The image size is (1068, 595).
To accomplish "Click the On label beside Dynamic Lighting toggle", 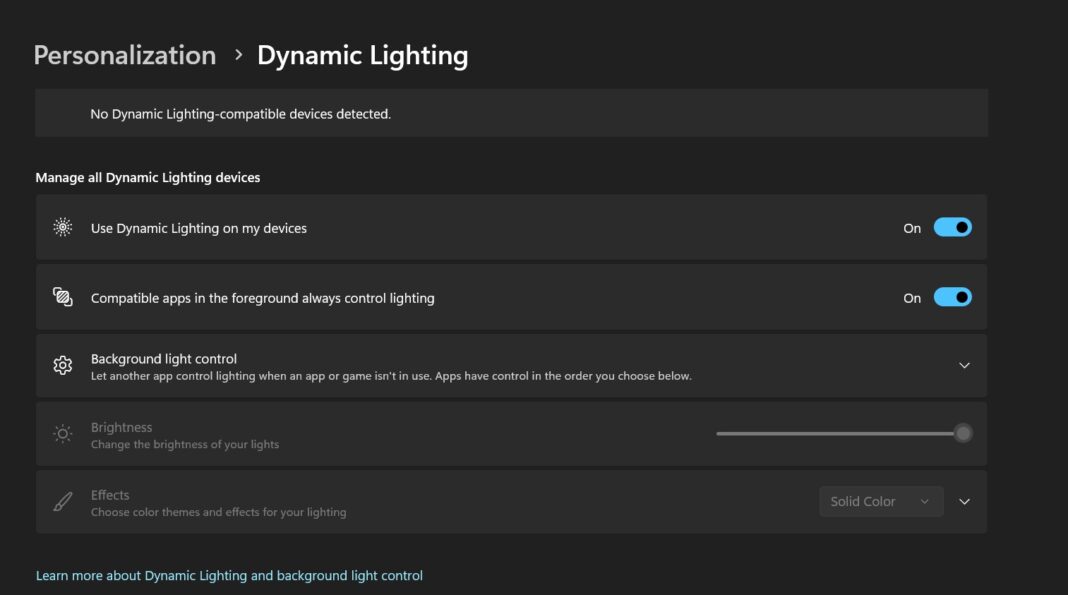I will [911, 227].
